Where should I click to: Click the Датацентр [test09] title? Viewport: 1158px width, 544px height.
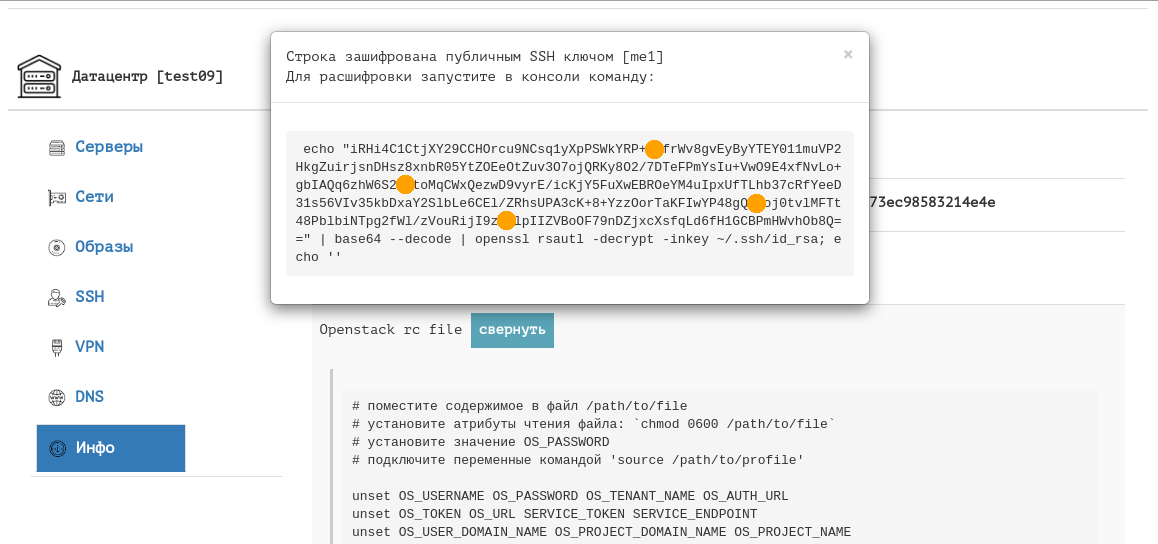click(147, 77)
